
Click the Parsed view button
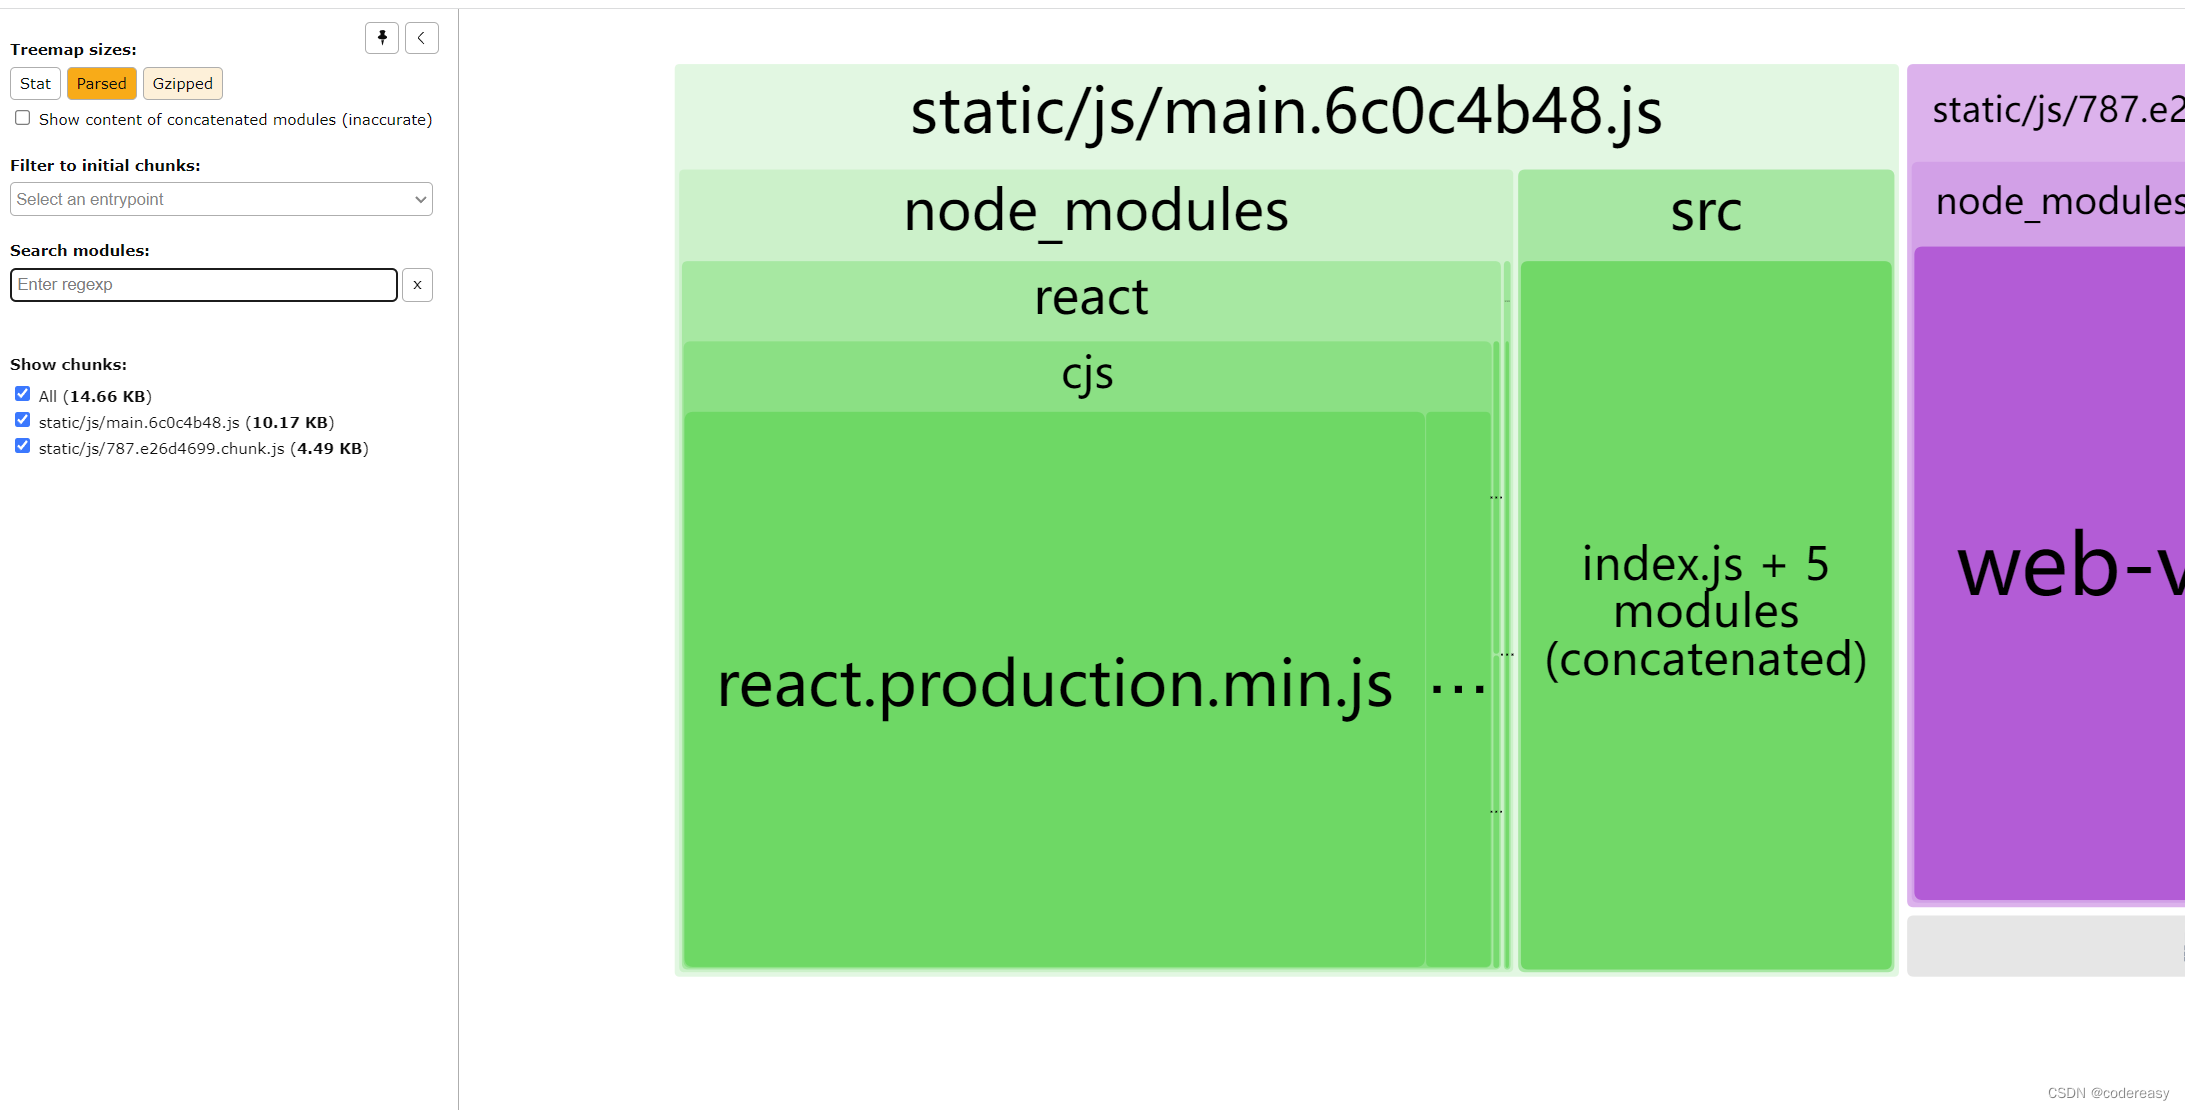click(102, 82)
